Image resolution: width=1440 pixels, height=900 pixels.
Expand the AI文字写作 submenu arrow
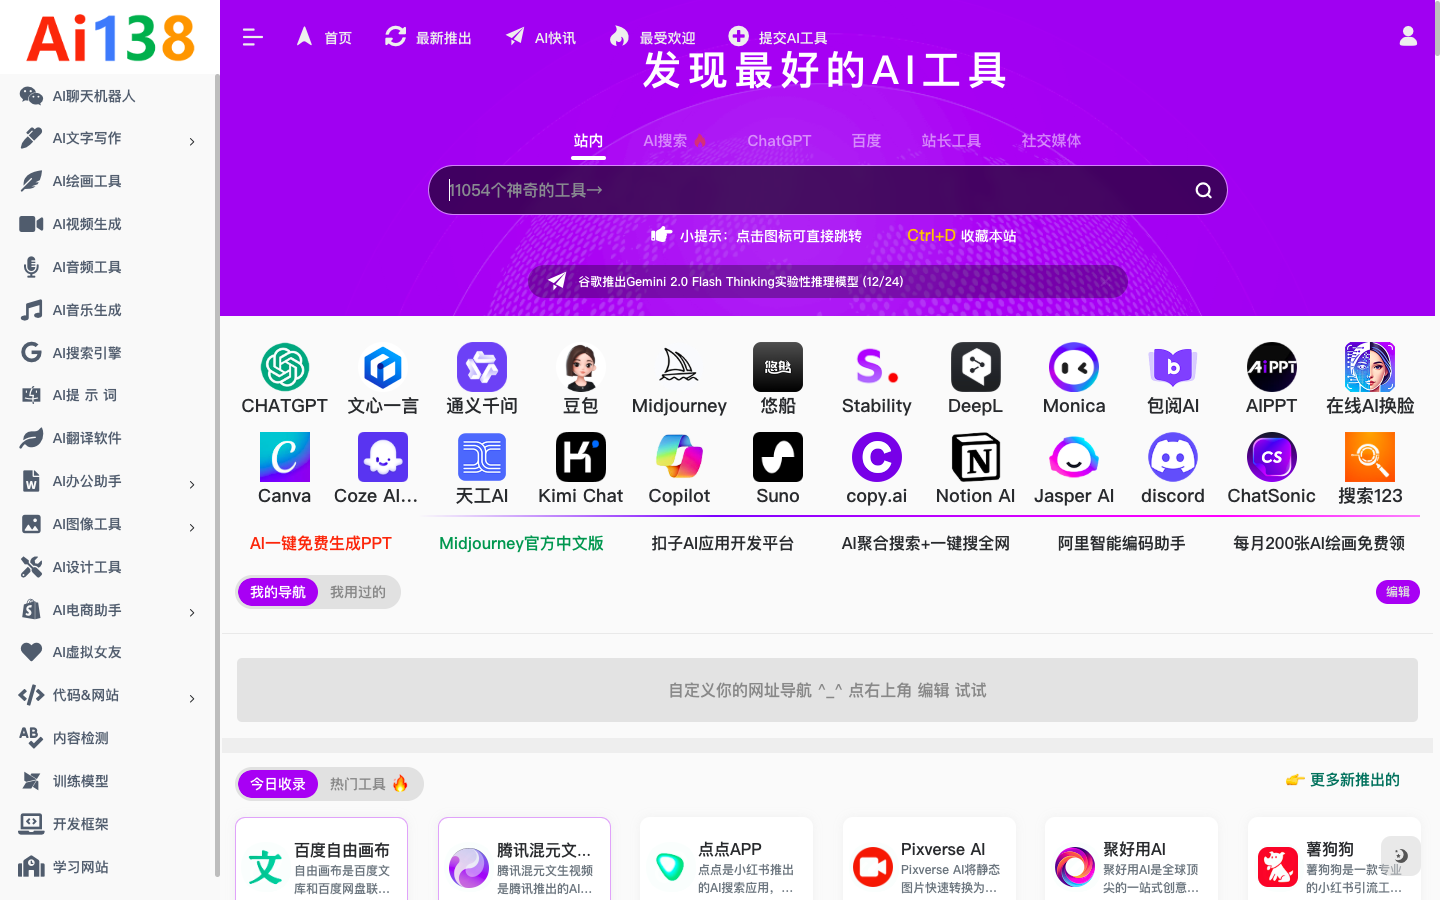click(192, 142)
